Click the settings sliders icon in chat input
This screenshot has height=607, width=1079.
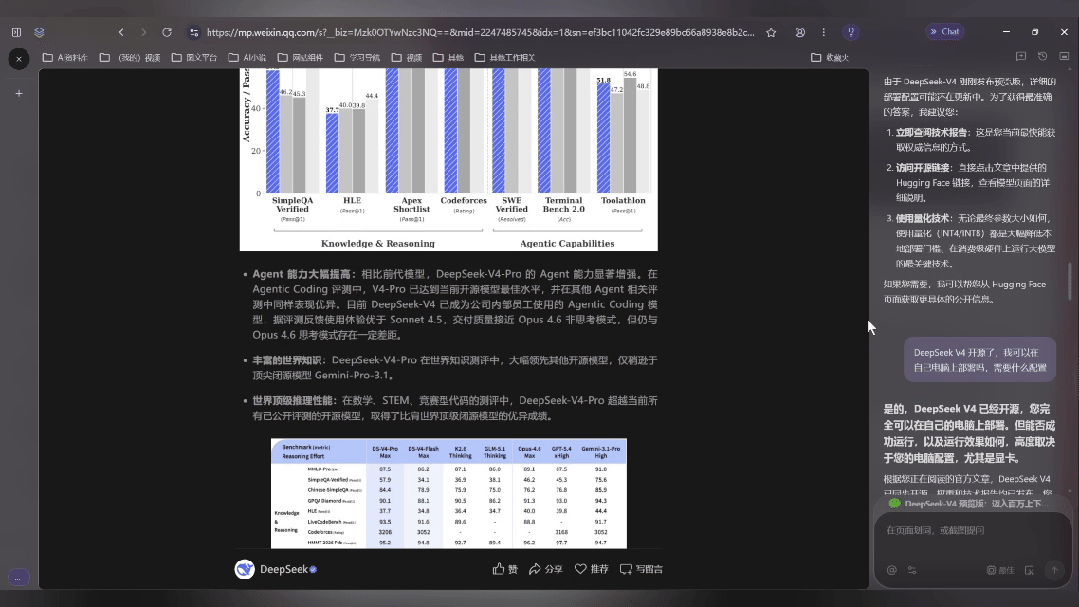912,570
